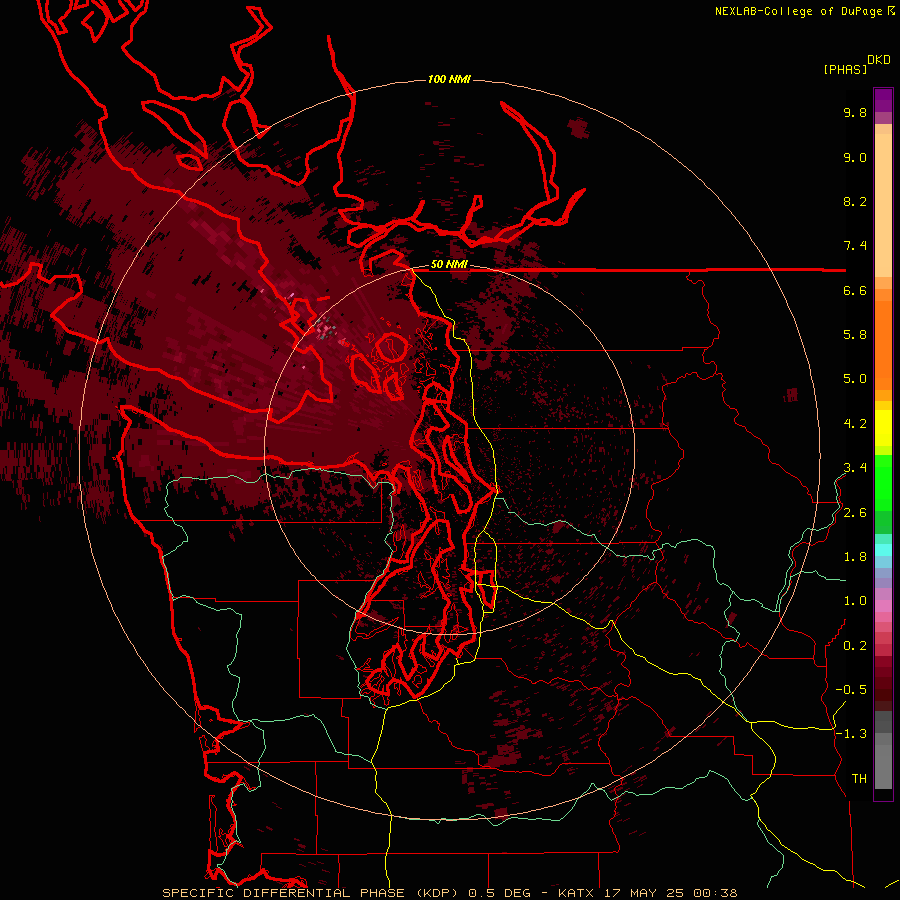Viewport: 900px width, 900px height.
Task: Click the 17 MAY 25 date text
Action: point(643,893)
